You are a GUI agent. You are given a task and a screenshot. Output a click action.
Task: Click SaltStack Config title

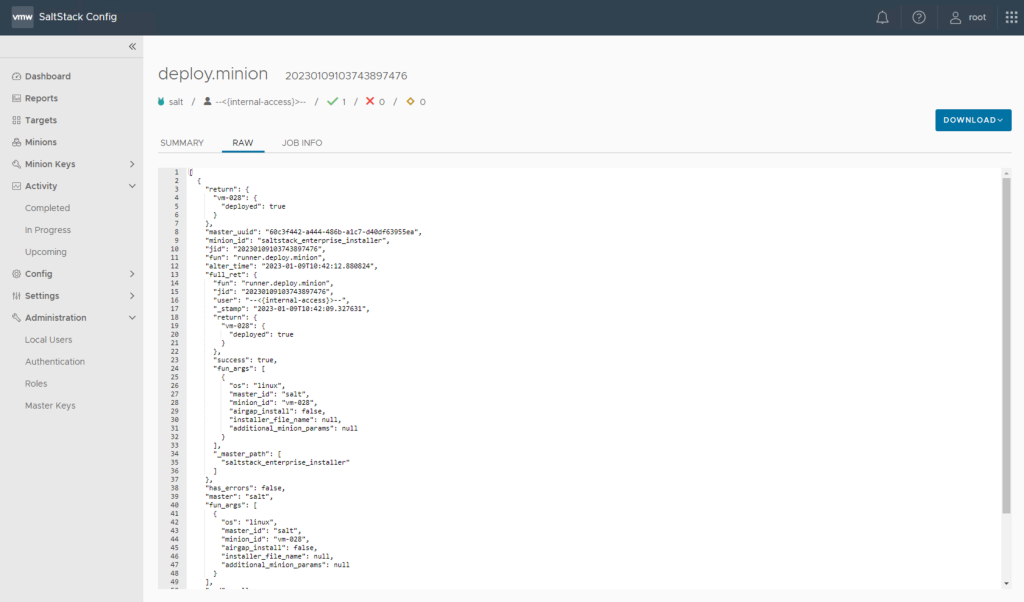[x=78, y=17]
